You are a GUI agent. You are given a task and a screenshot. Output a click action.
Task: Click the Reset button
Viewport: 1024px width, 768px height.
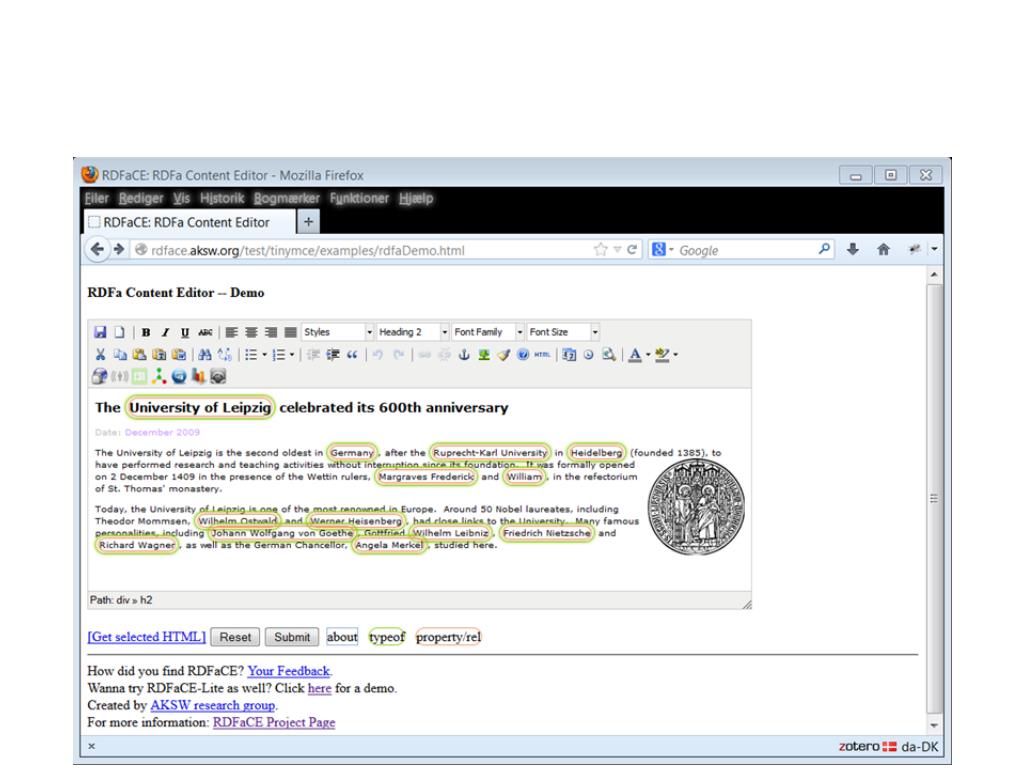235,637
